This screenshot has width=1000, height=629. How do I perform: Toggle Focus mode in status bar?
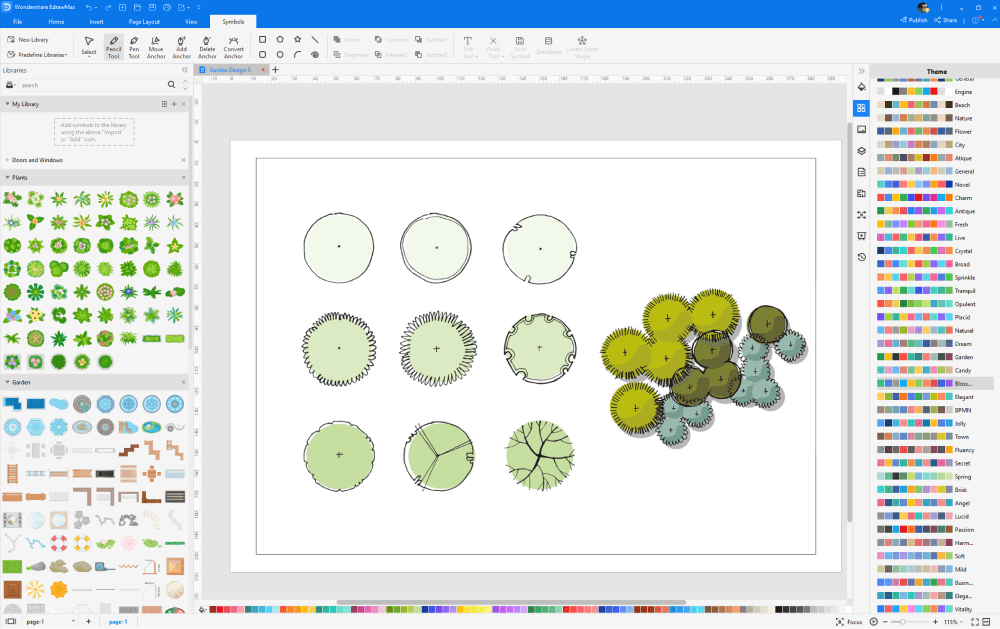click(x=849, y=622)
